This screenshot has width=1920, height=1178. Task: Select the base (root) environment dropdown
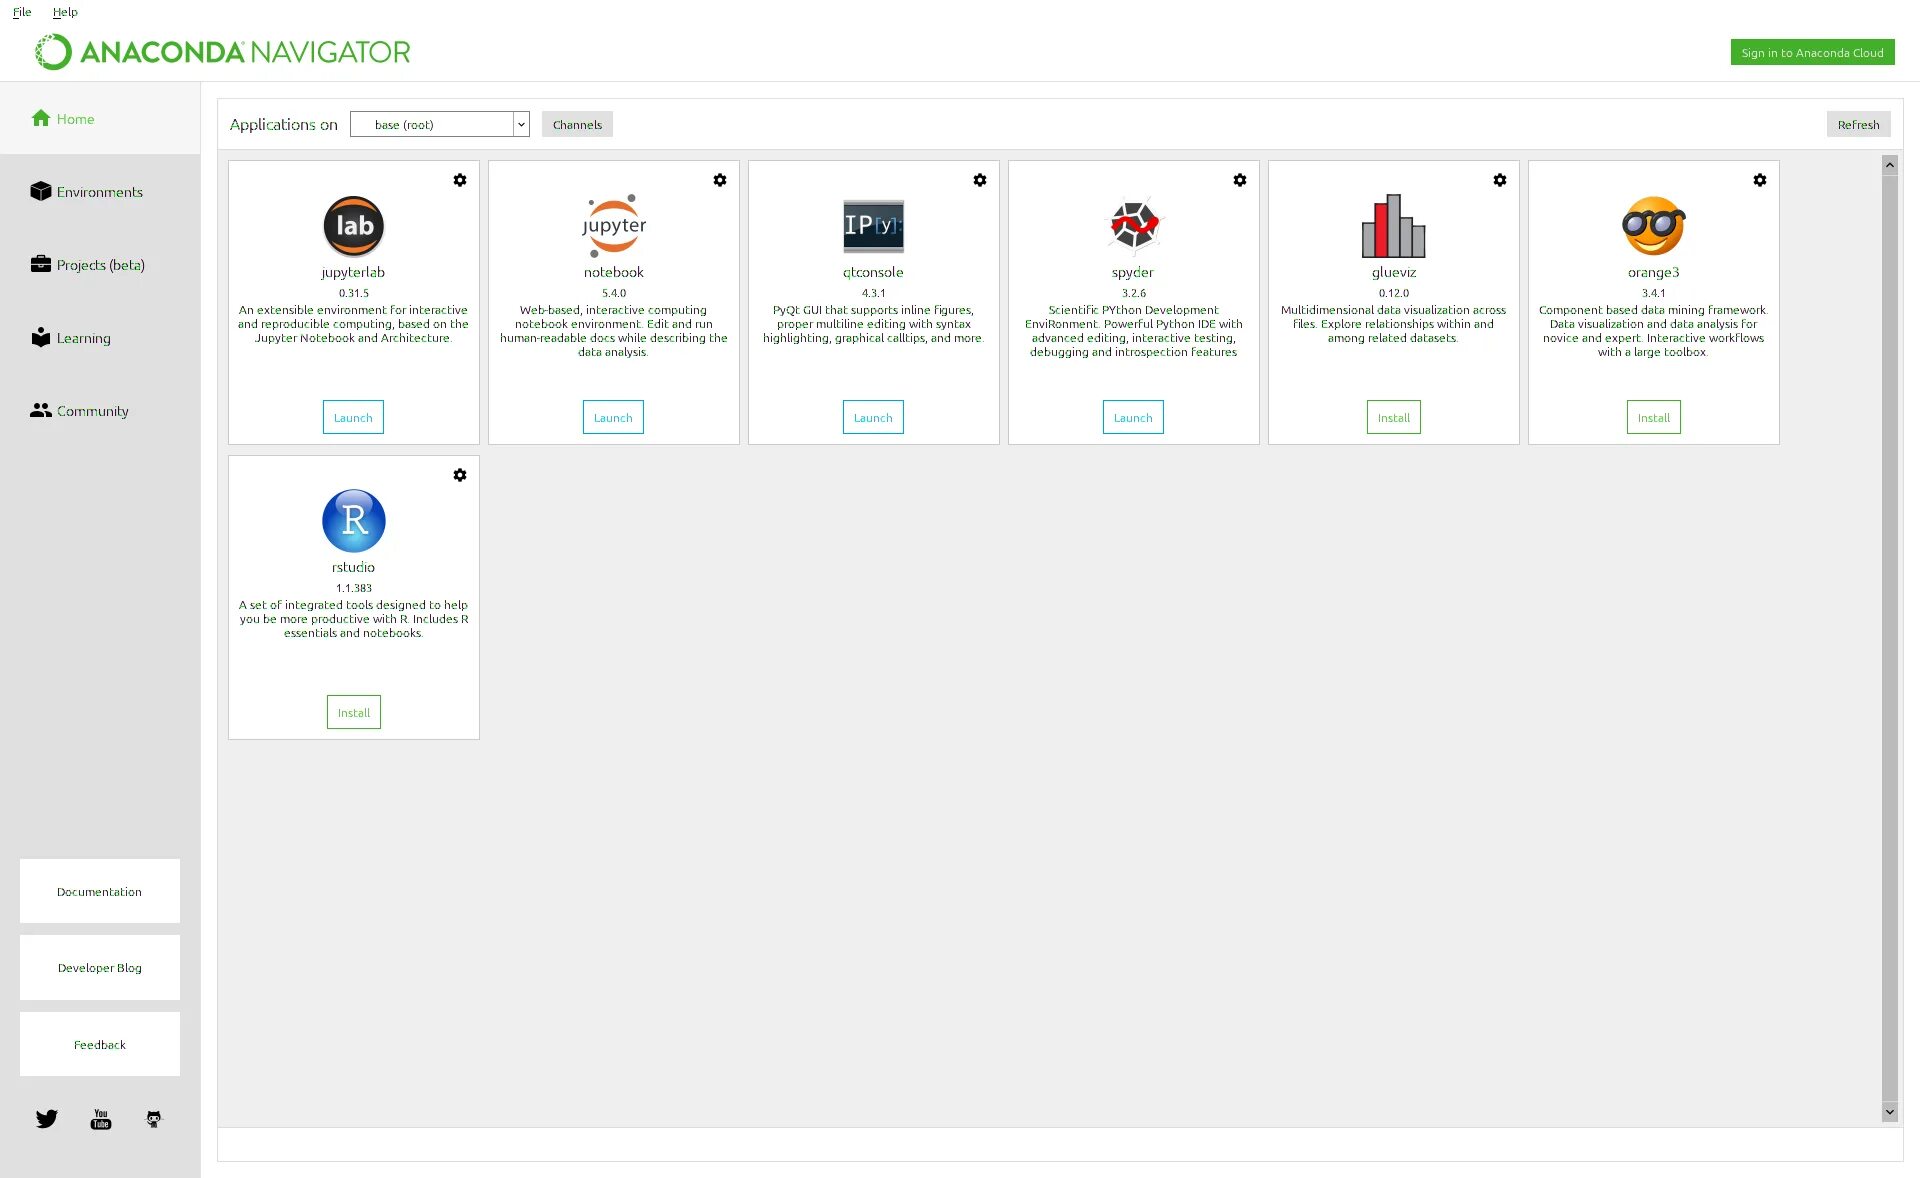pyautogui.click(x=439, y=125)
